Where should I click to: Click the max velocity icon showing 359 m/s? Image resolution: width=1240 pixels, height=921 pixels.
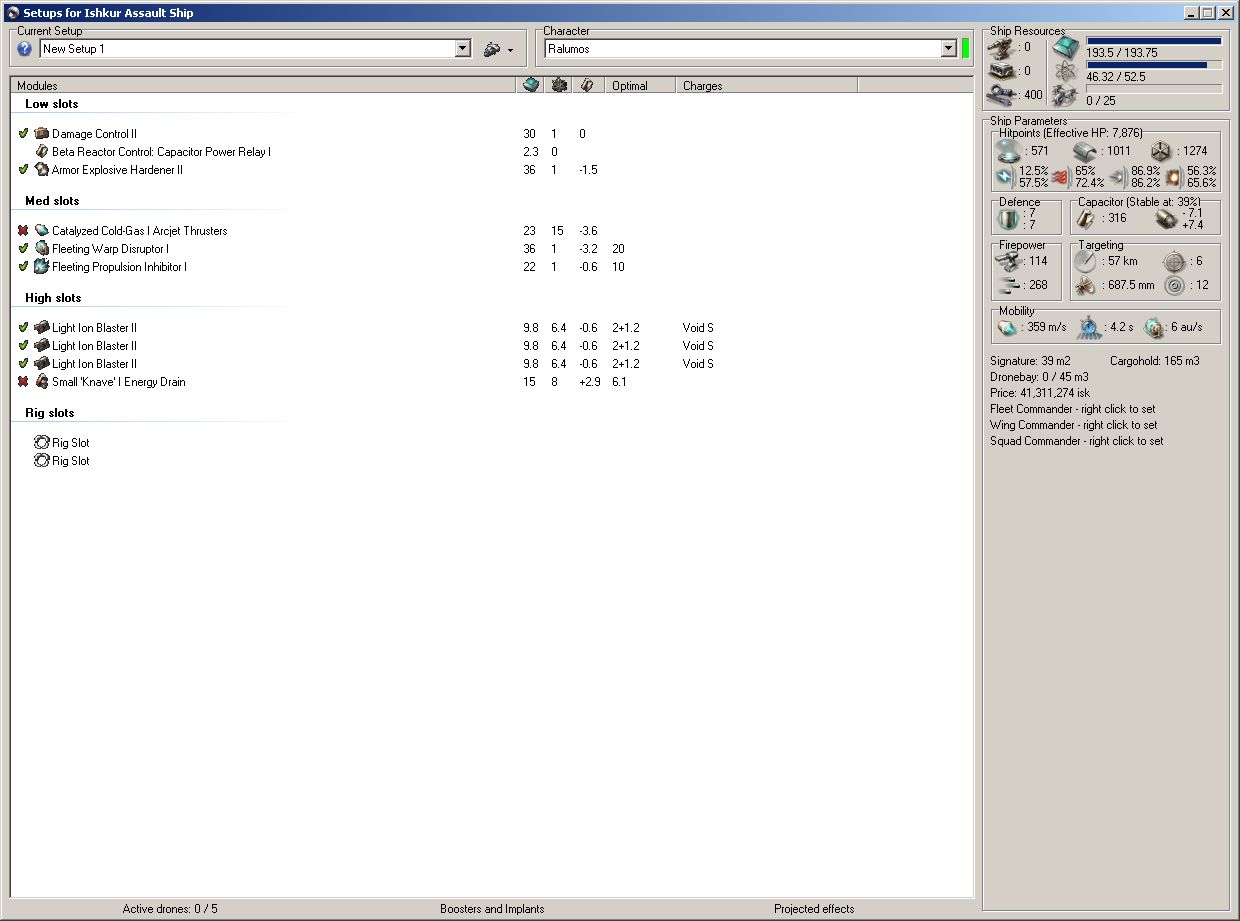click(x=1008, y=327)
